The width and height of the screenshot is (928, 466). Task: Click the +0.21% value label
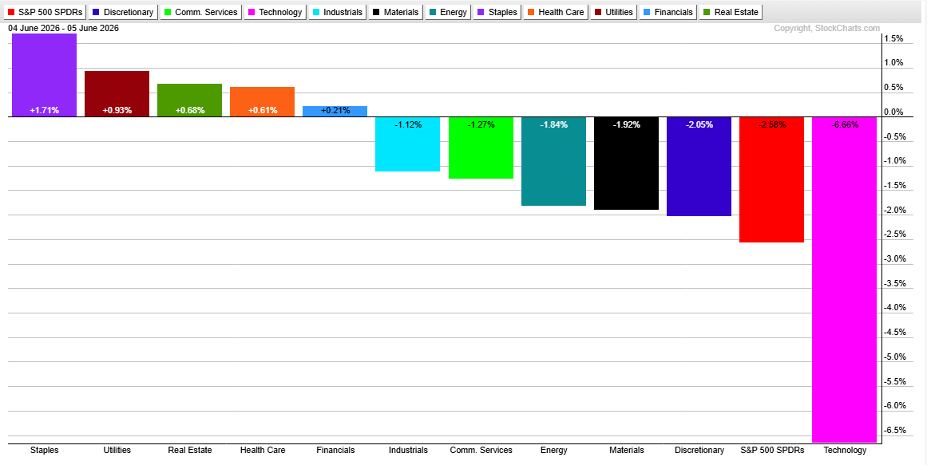tap(335, 110)
